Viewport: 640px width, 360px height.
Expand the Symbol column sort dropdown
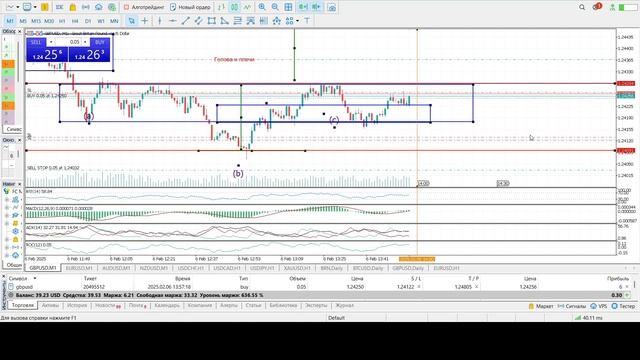[x=35, y=278]
